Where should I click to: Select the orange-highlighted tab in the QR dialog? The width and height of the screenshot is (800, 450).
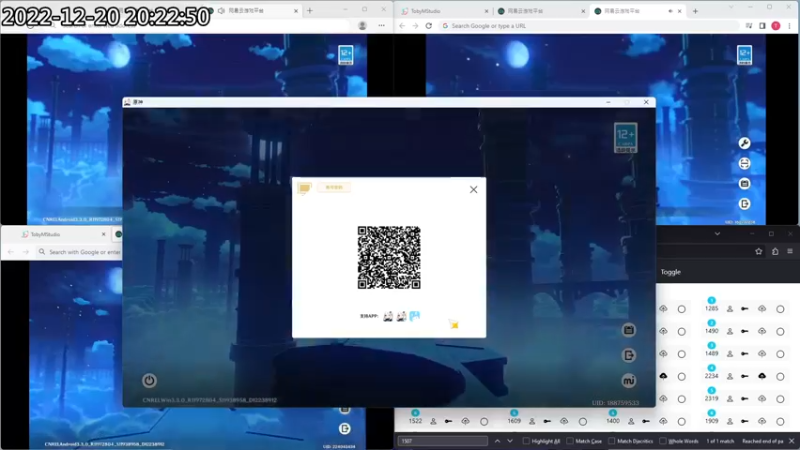coord(334,187)
